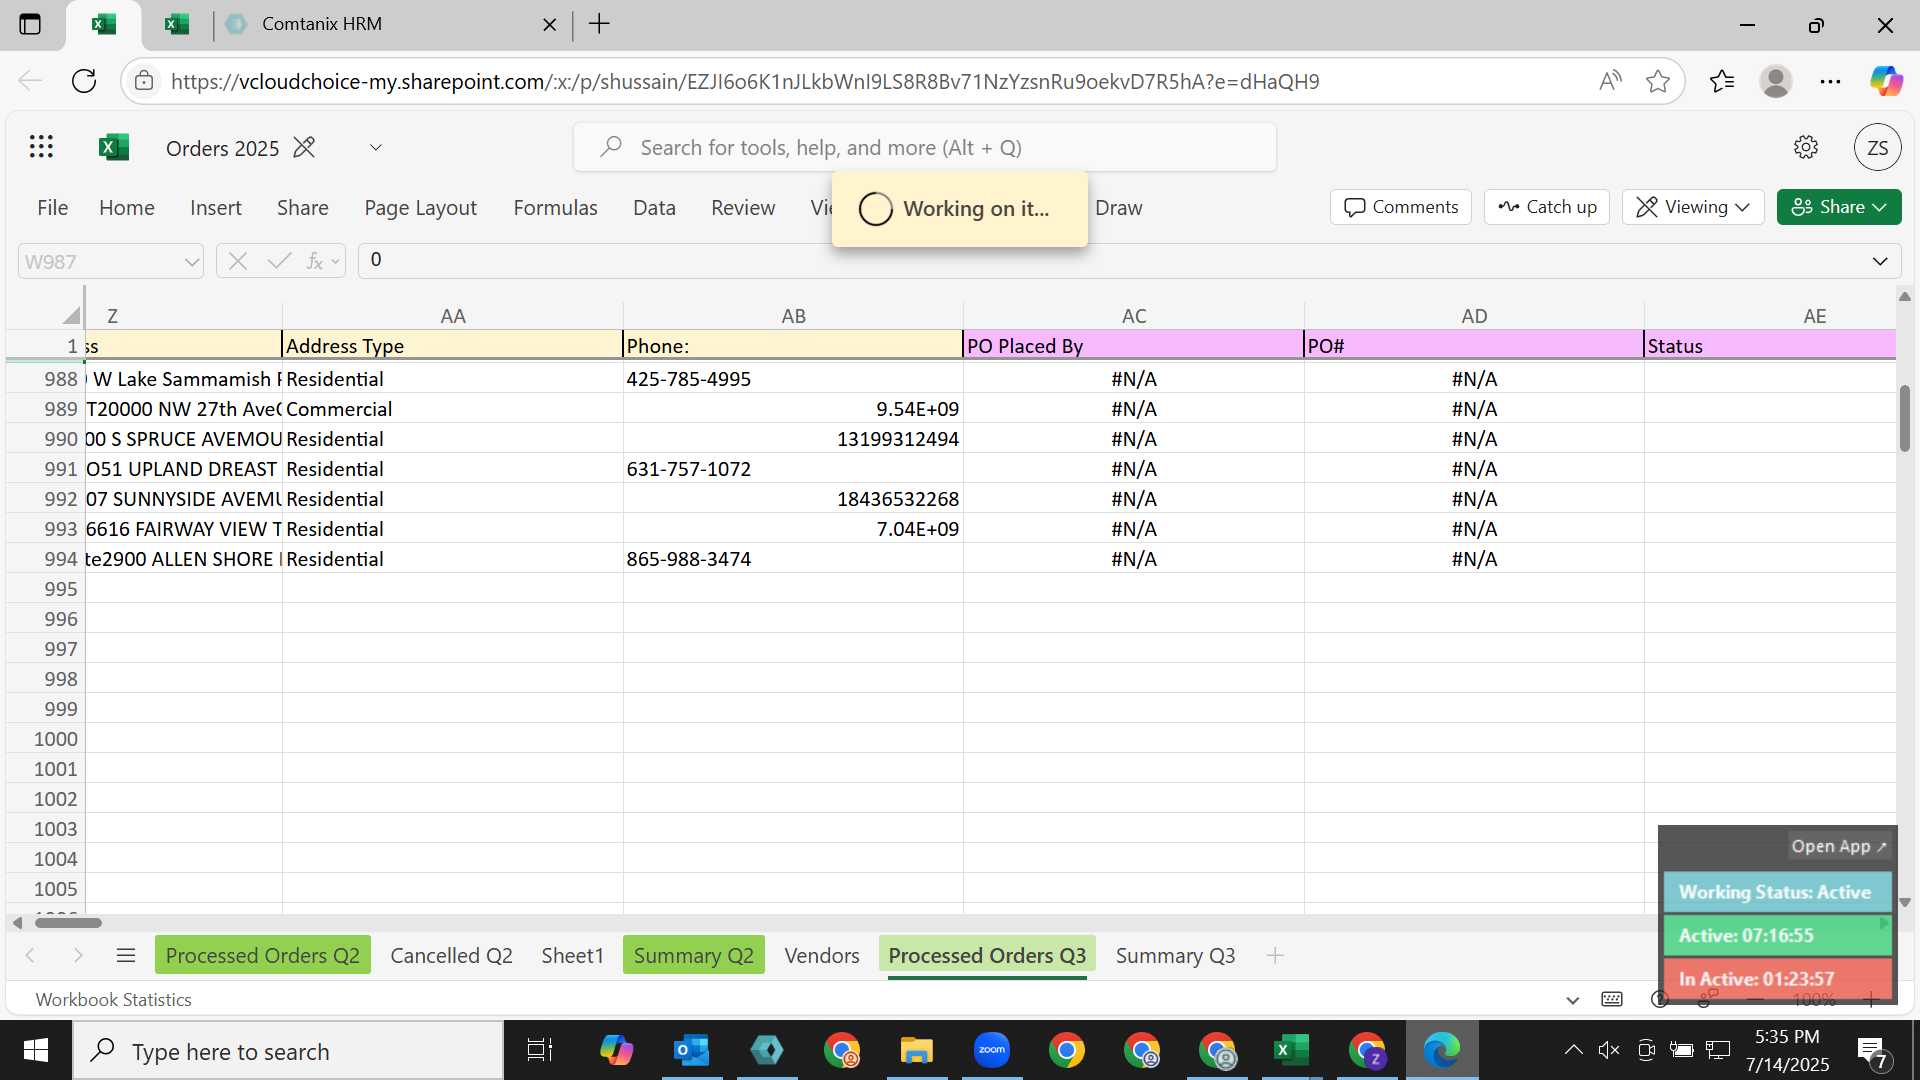Open the Name Box dropdown for W987
1920x1080 pixels.
click(x=190, y=262)
